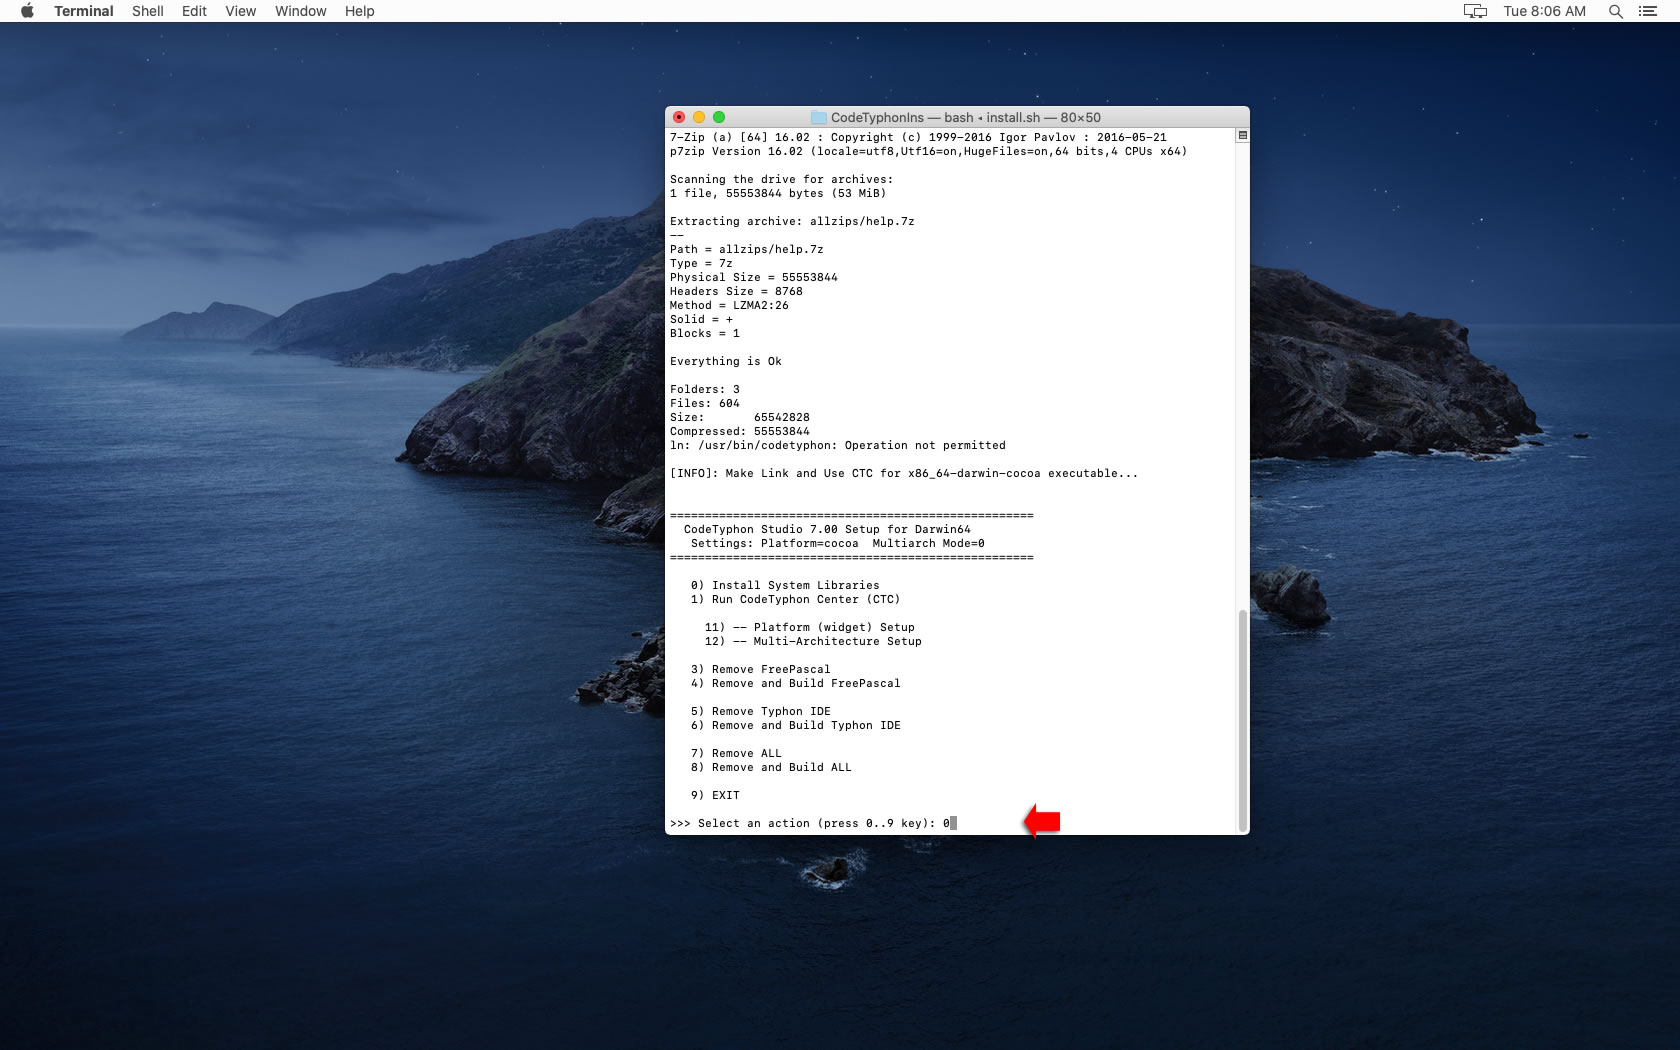Click the '12) -- Multi-Architecture Setup' line
The height and width of the screenshot is (1050, 1680).
point(813,641)
